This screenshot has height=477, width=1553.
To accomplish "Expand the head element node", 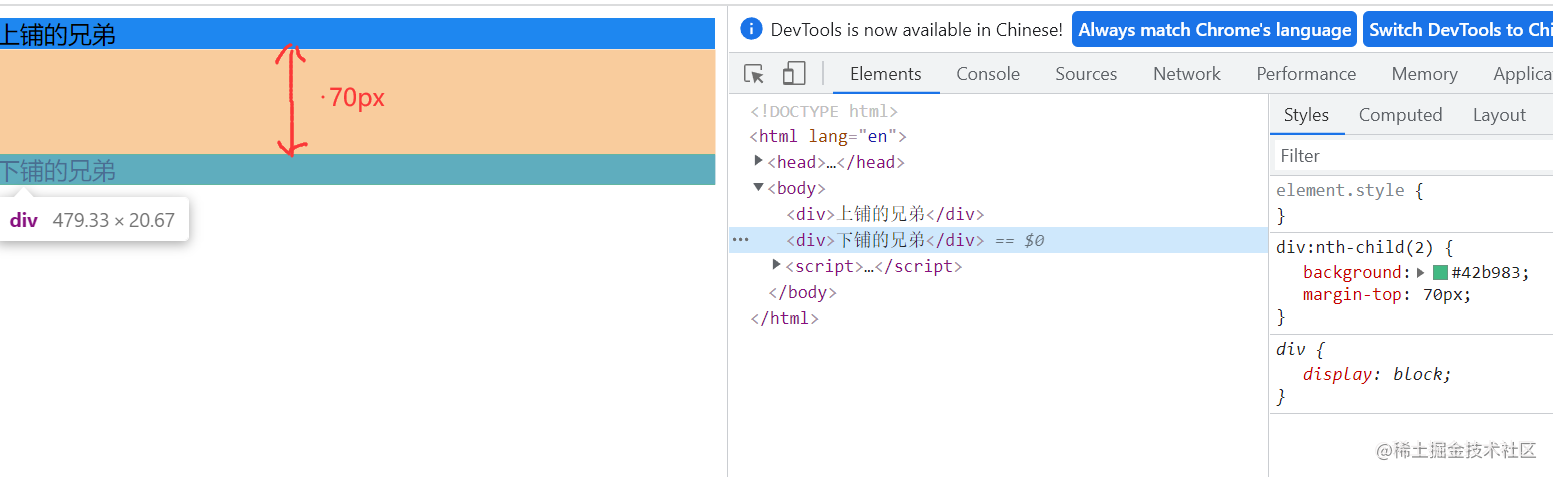I will click(x=759, y=161).
